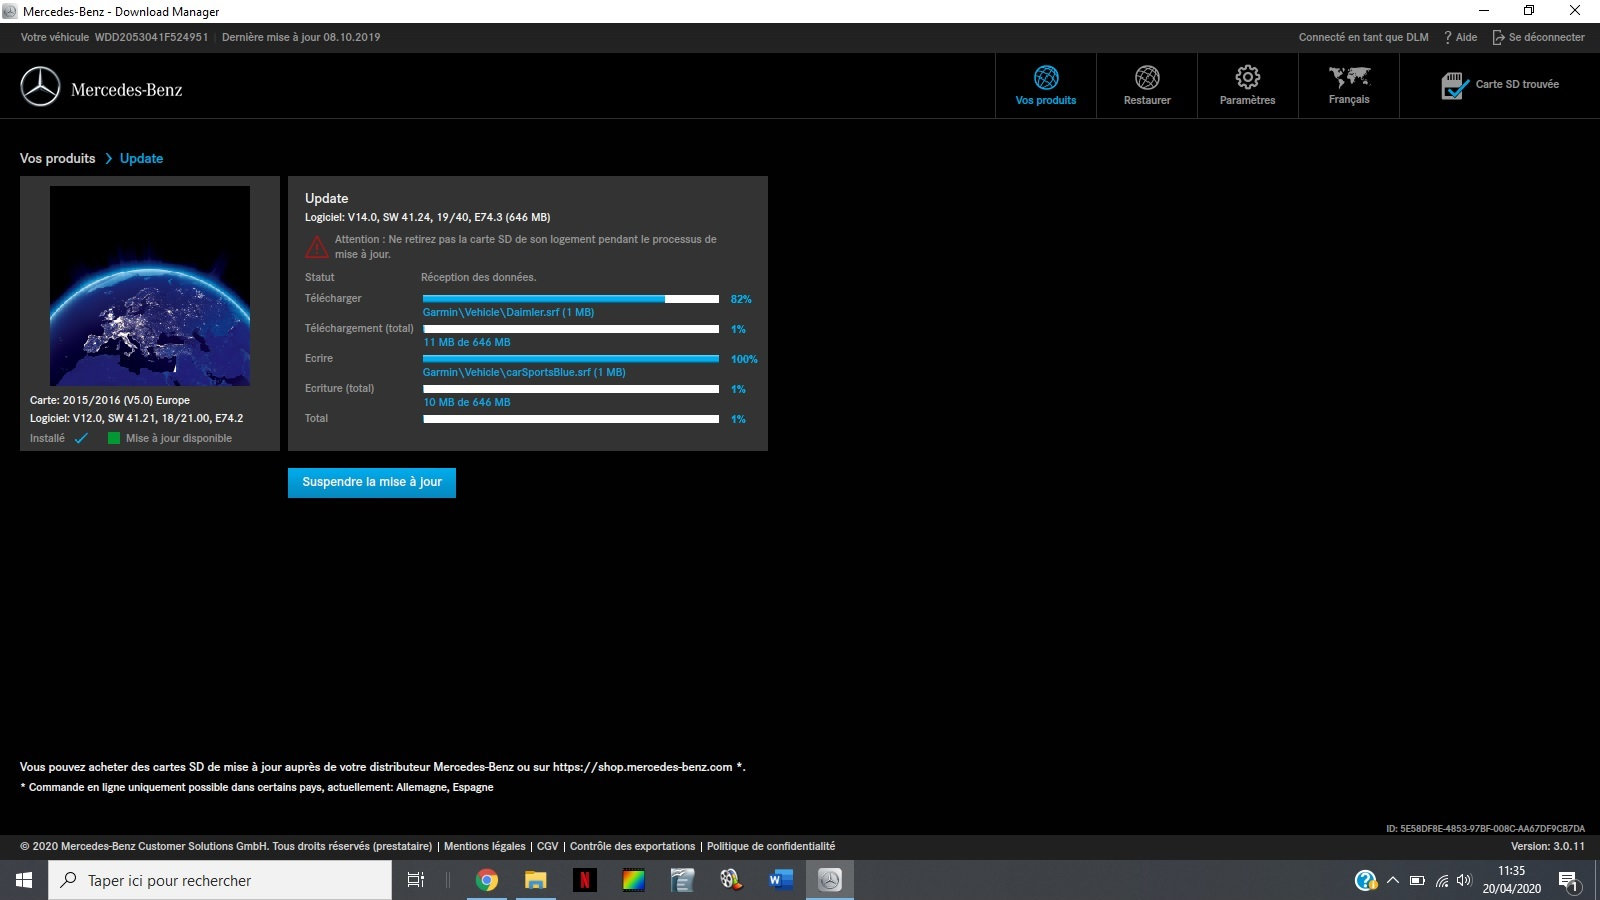This screenshot has width=1600, height=900.
Task: Click the Suspendre la mise à jour button
Action: pyautogui.click(x=372, y=482)
